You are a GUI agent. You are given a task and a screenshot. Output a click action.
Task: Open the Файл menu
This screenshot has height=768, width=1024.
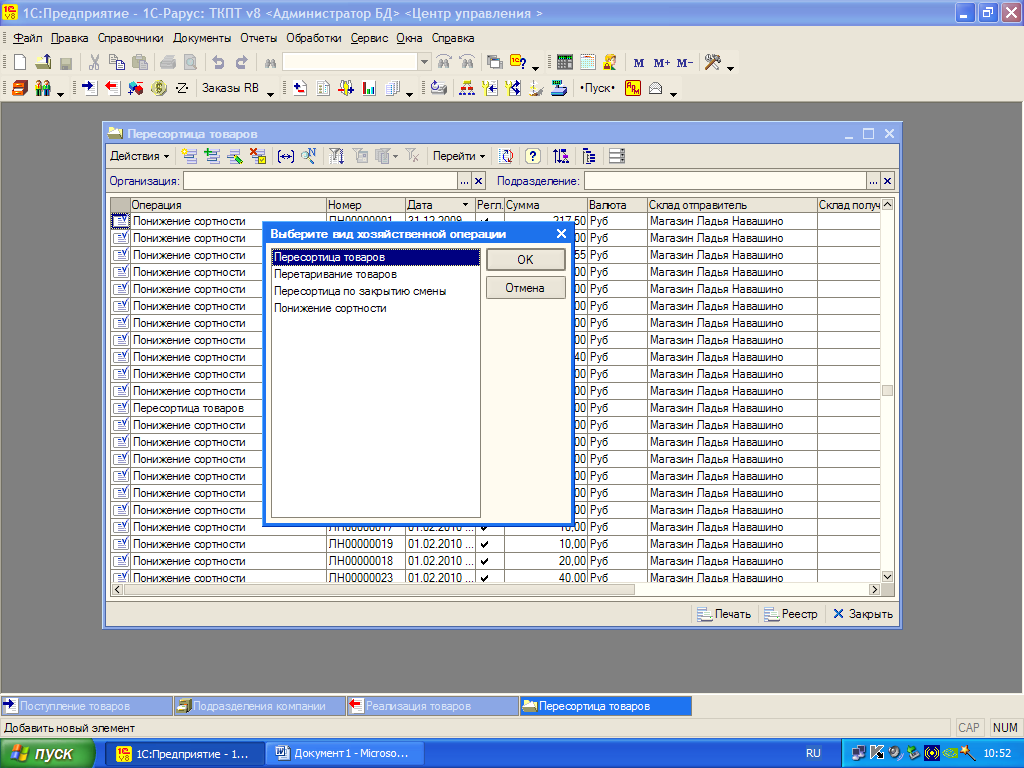tap(27, 38)
